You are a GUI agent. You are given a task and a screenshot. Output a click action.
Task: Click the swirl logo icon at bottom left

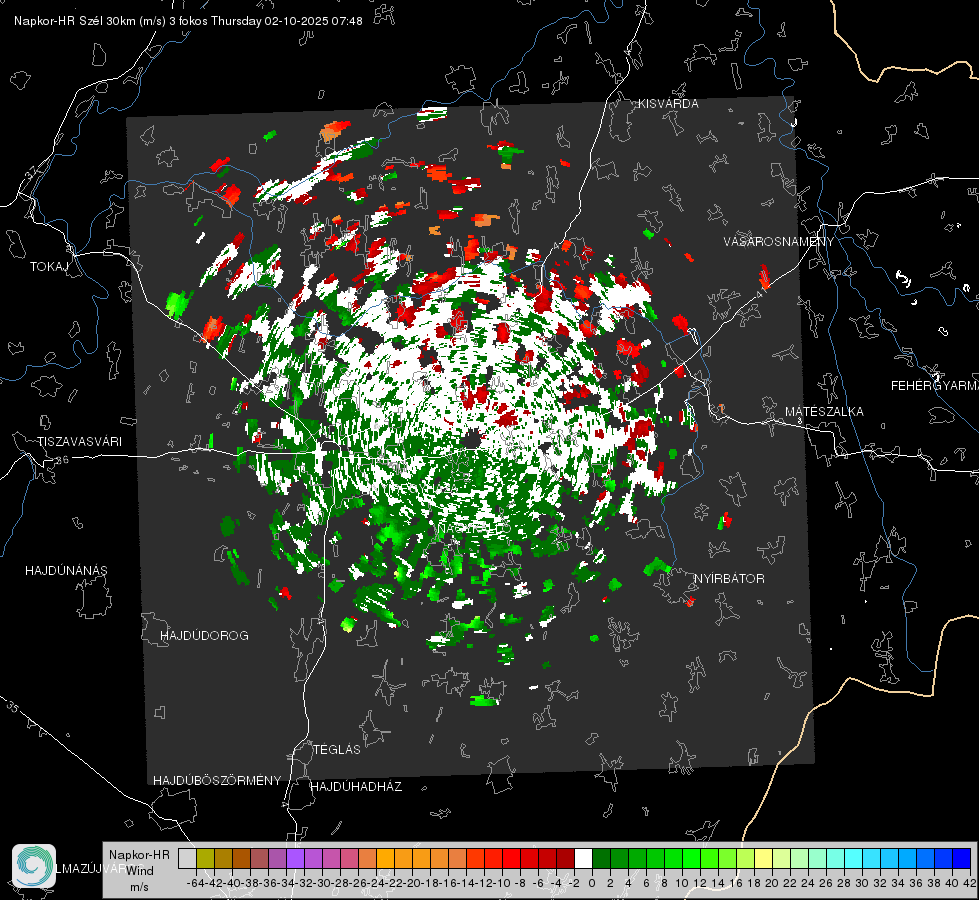pos(34,866)
